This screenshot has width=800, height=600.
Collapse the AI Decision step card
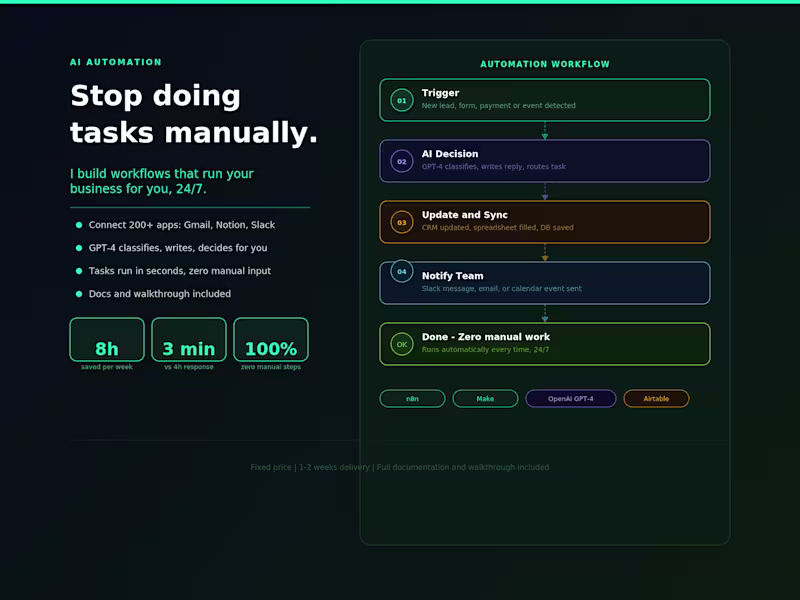pyautogui.click(x=545, y=161)
